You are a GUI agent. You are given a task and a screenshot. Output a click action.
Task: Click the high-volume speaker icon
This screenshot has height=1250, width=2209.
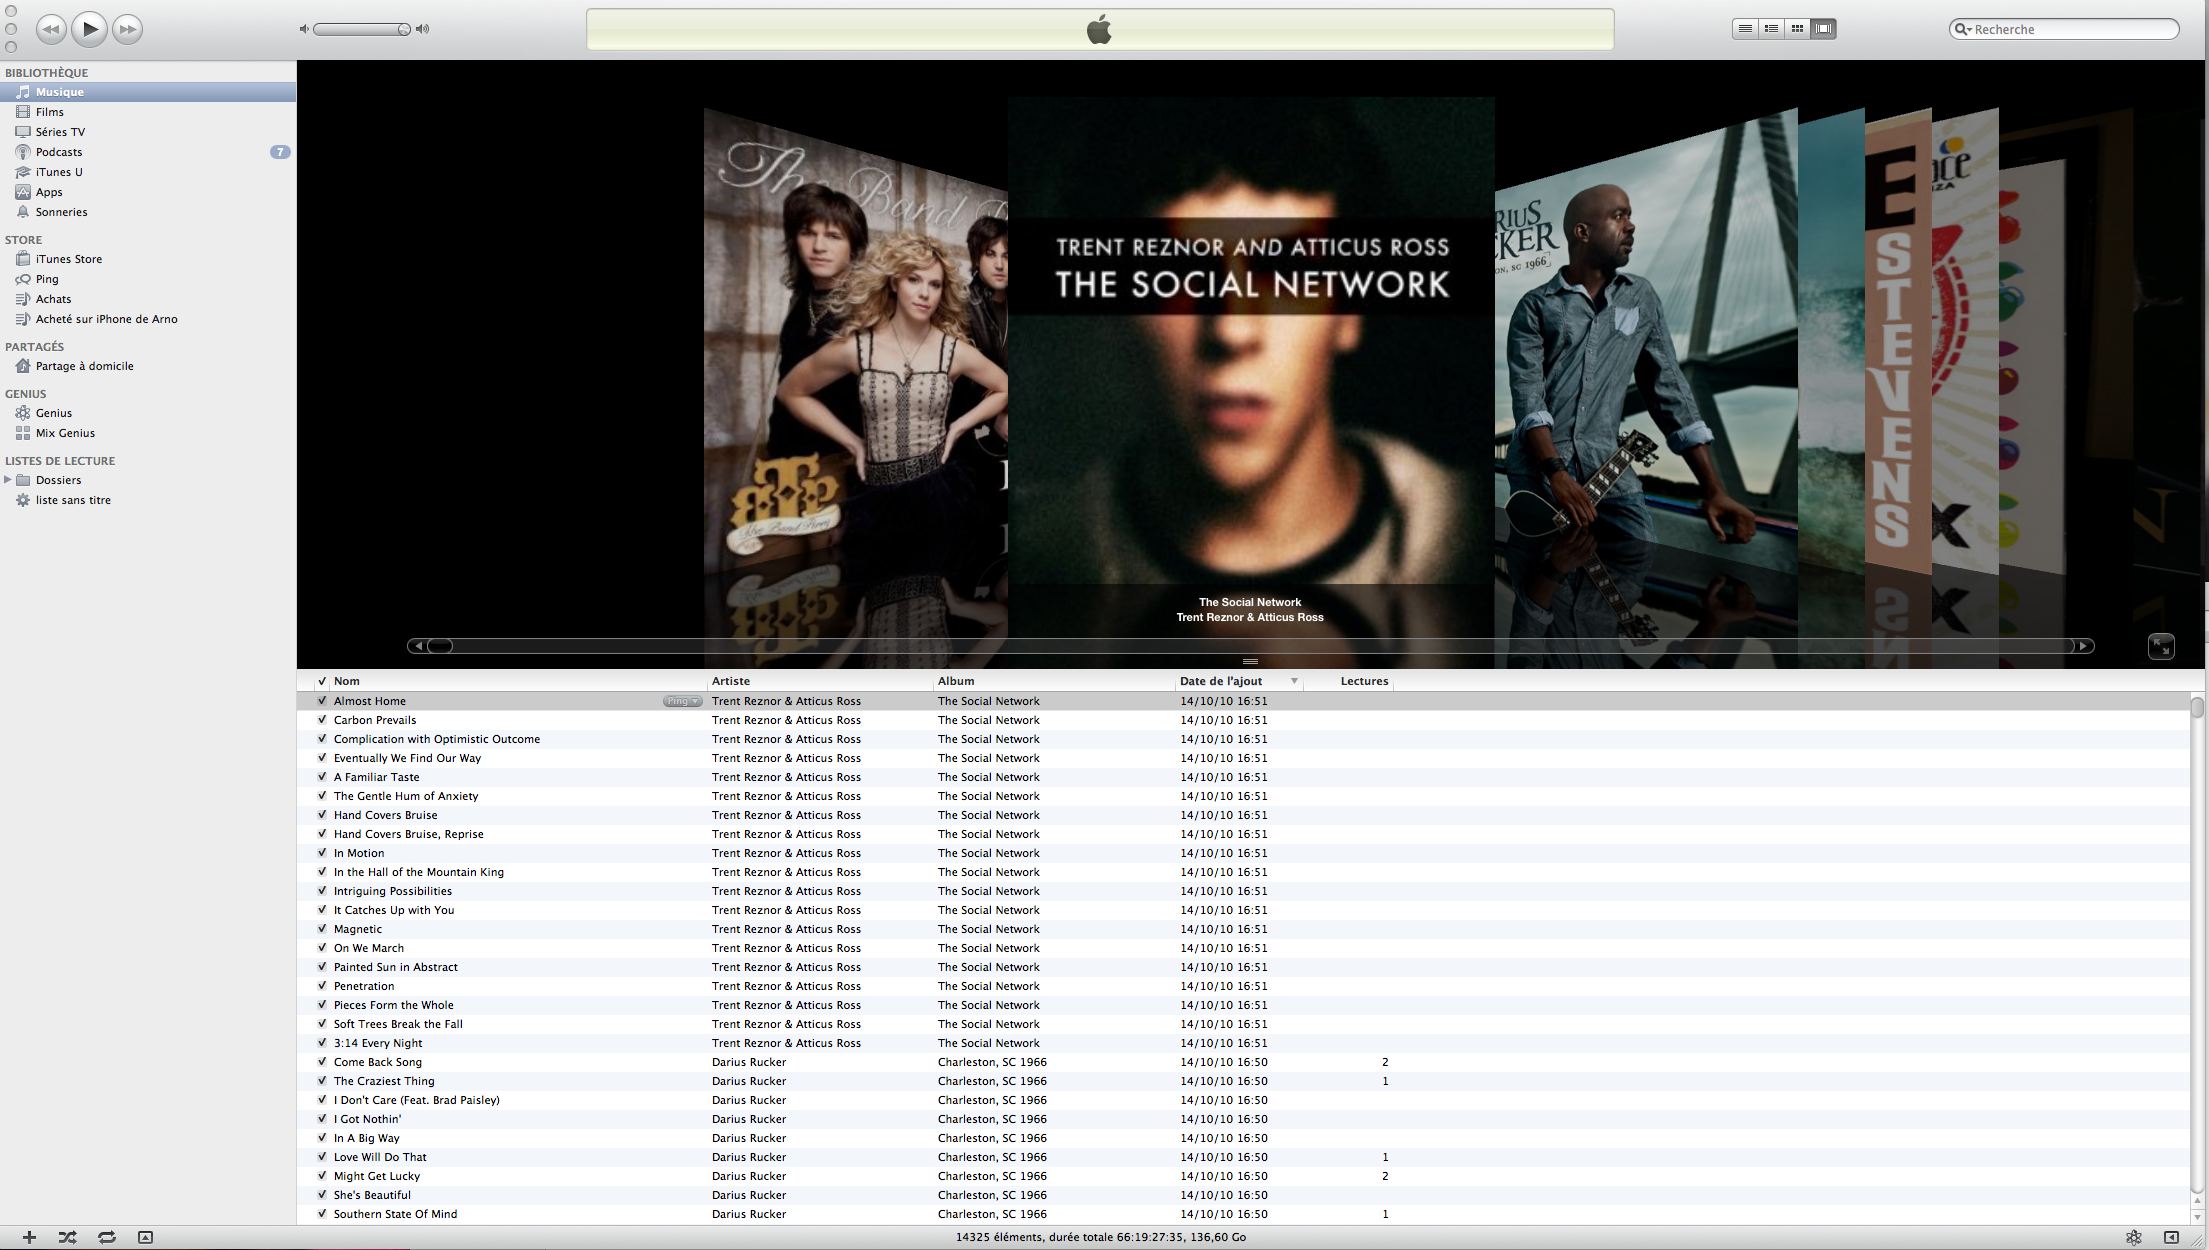click(x=423, y=29)
